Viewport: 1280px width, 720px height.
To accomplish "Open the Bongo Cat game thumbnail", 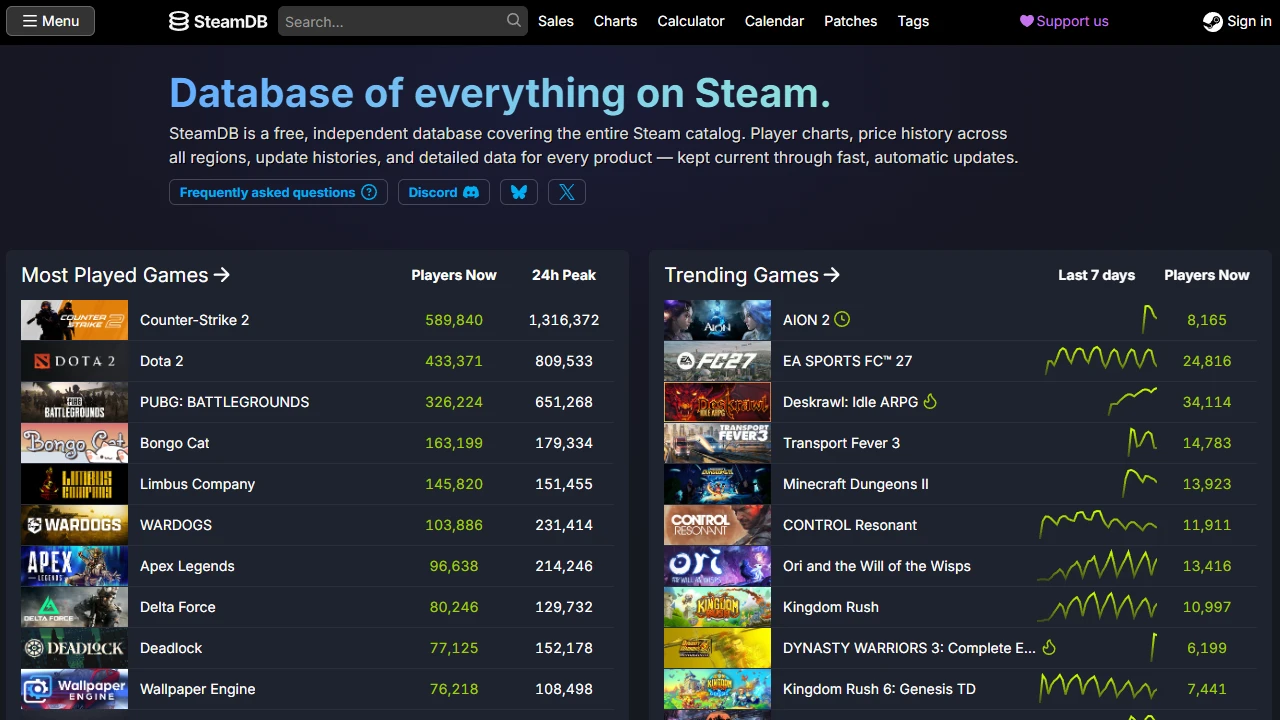I will tap(74, 443).
